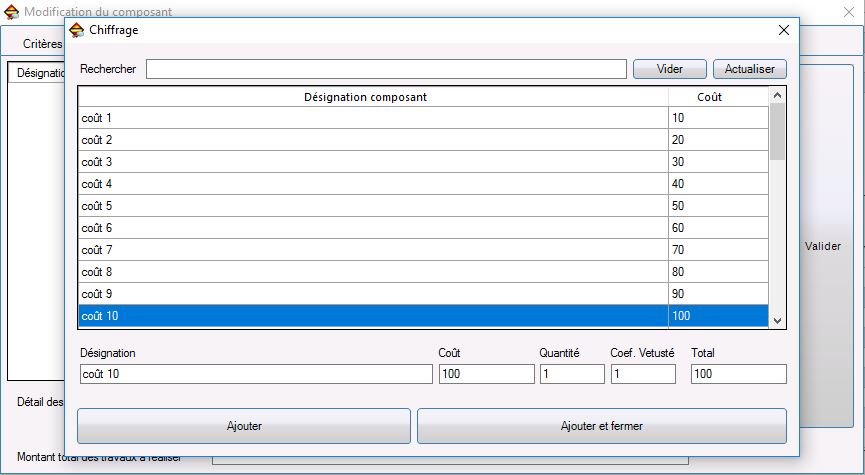This screenshot has height=475, width=865.
Task: Click Ajouter et fermer button
Action: click(602, 426)
